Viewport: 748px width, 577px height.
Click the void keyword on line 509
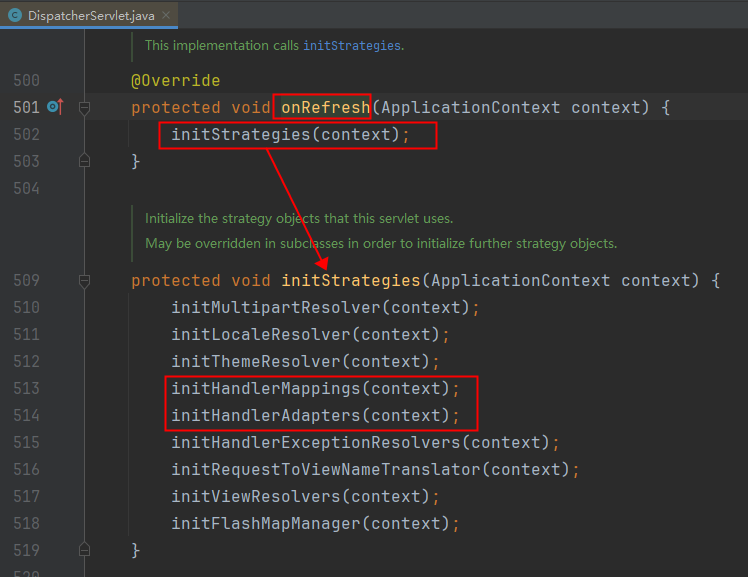point(251,280)
